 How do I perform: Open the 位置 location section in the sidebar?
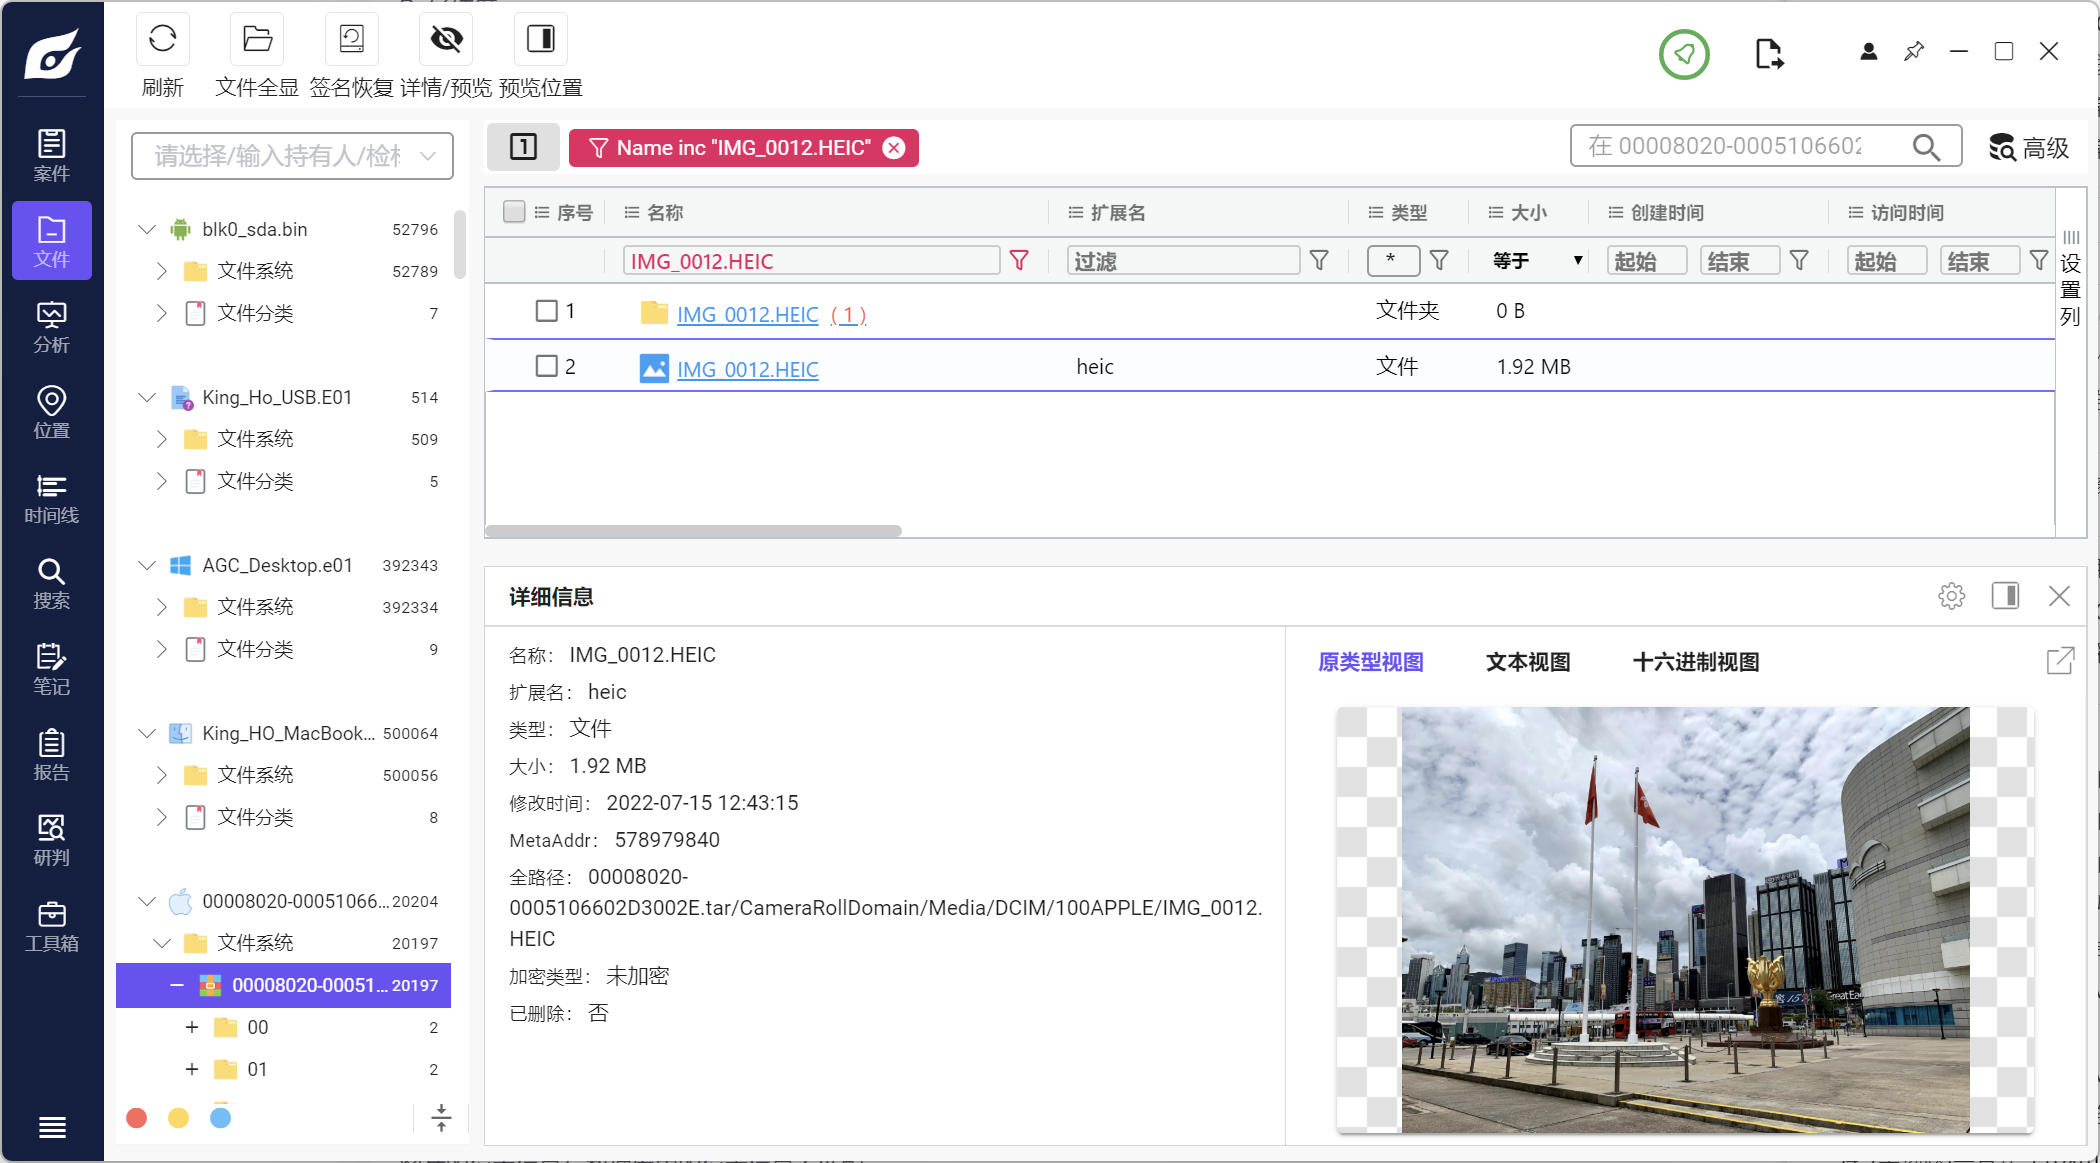coord(52,412)
